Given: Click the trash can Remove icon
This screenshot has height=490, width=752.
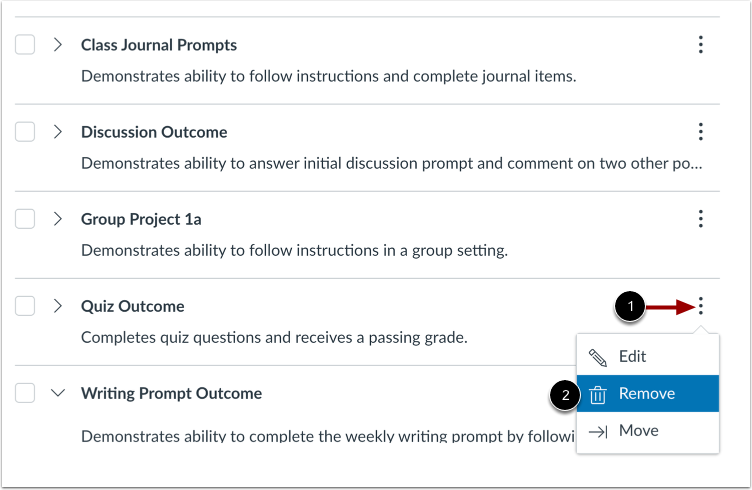Looking at the screenshot, I should 598,394.
